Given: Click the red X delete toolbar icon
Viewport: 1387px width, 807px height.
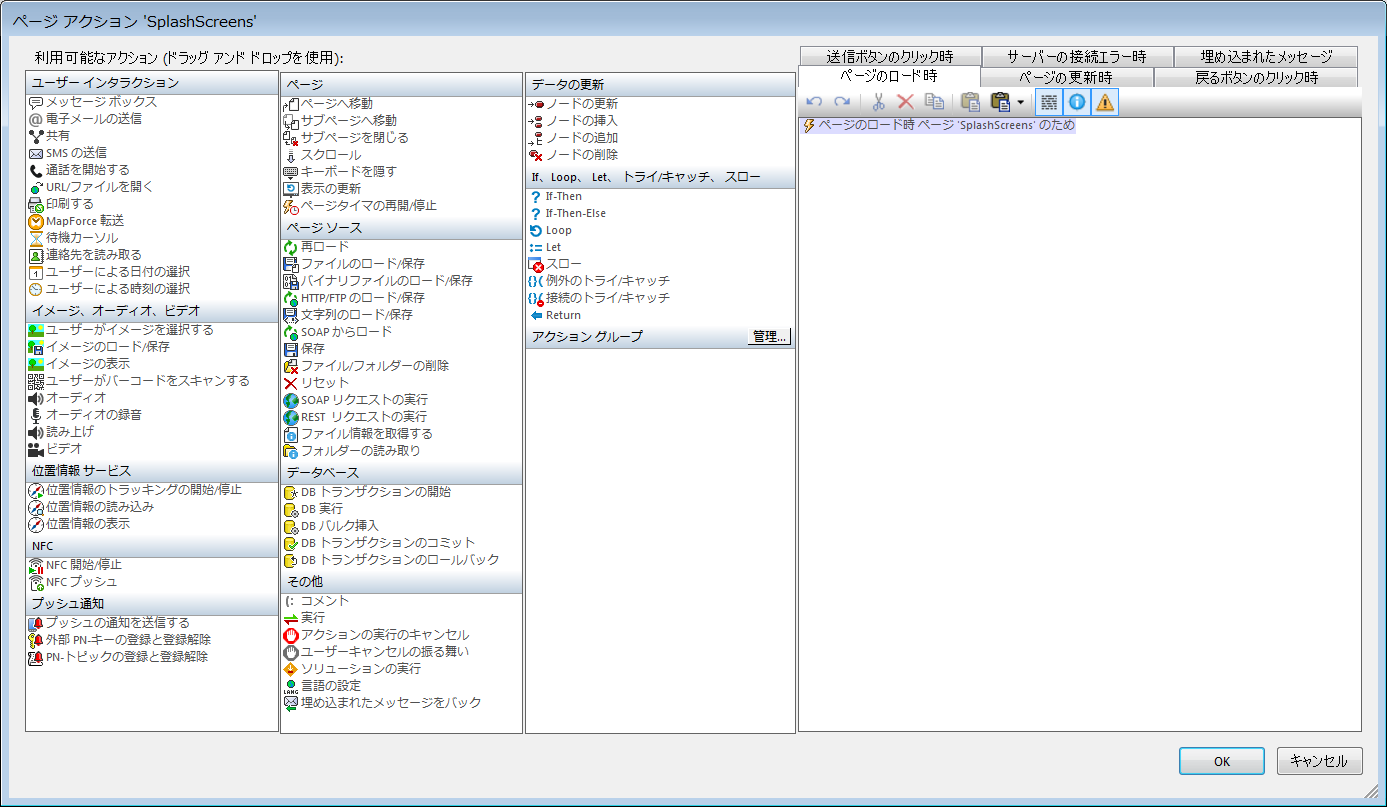Looking at the screenshot, I should [x=906, y=102].
